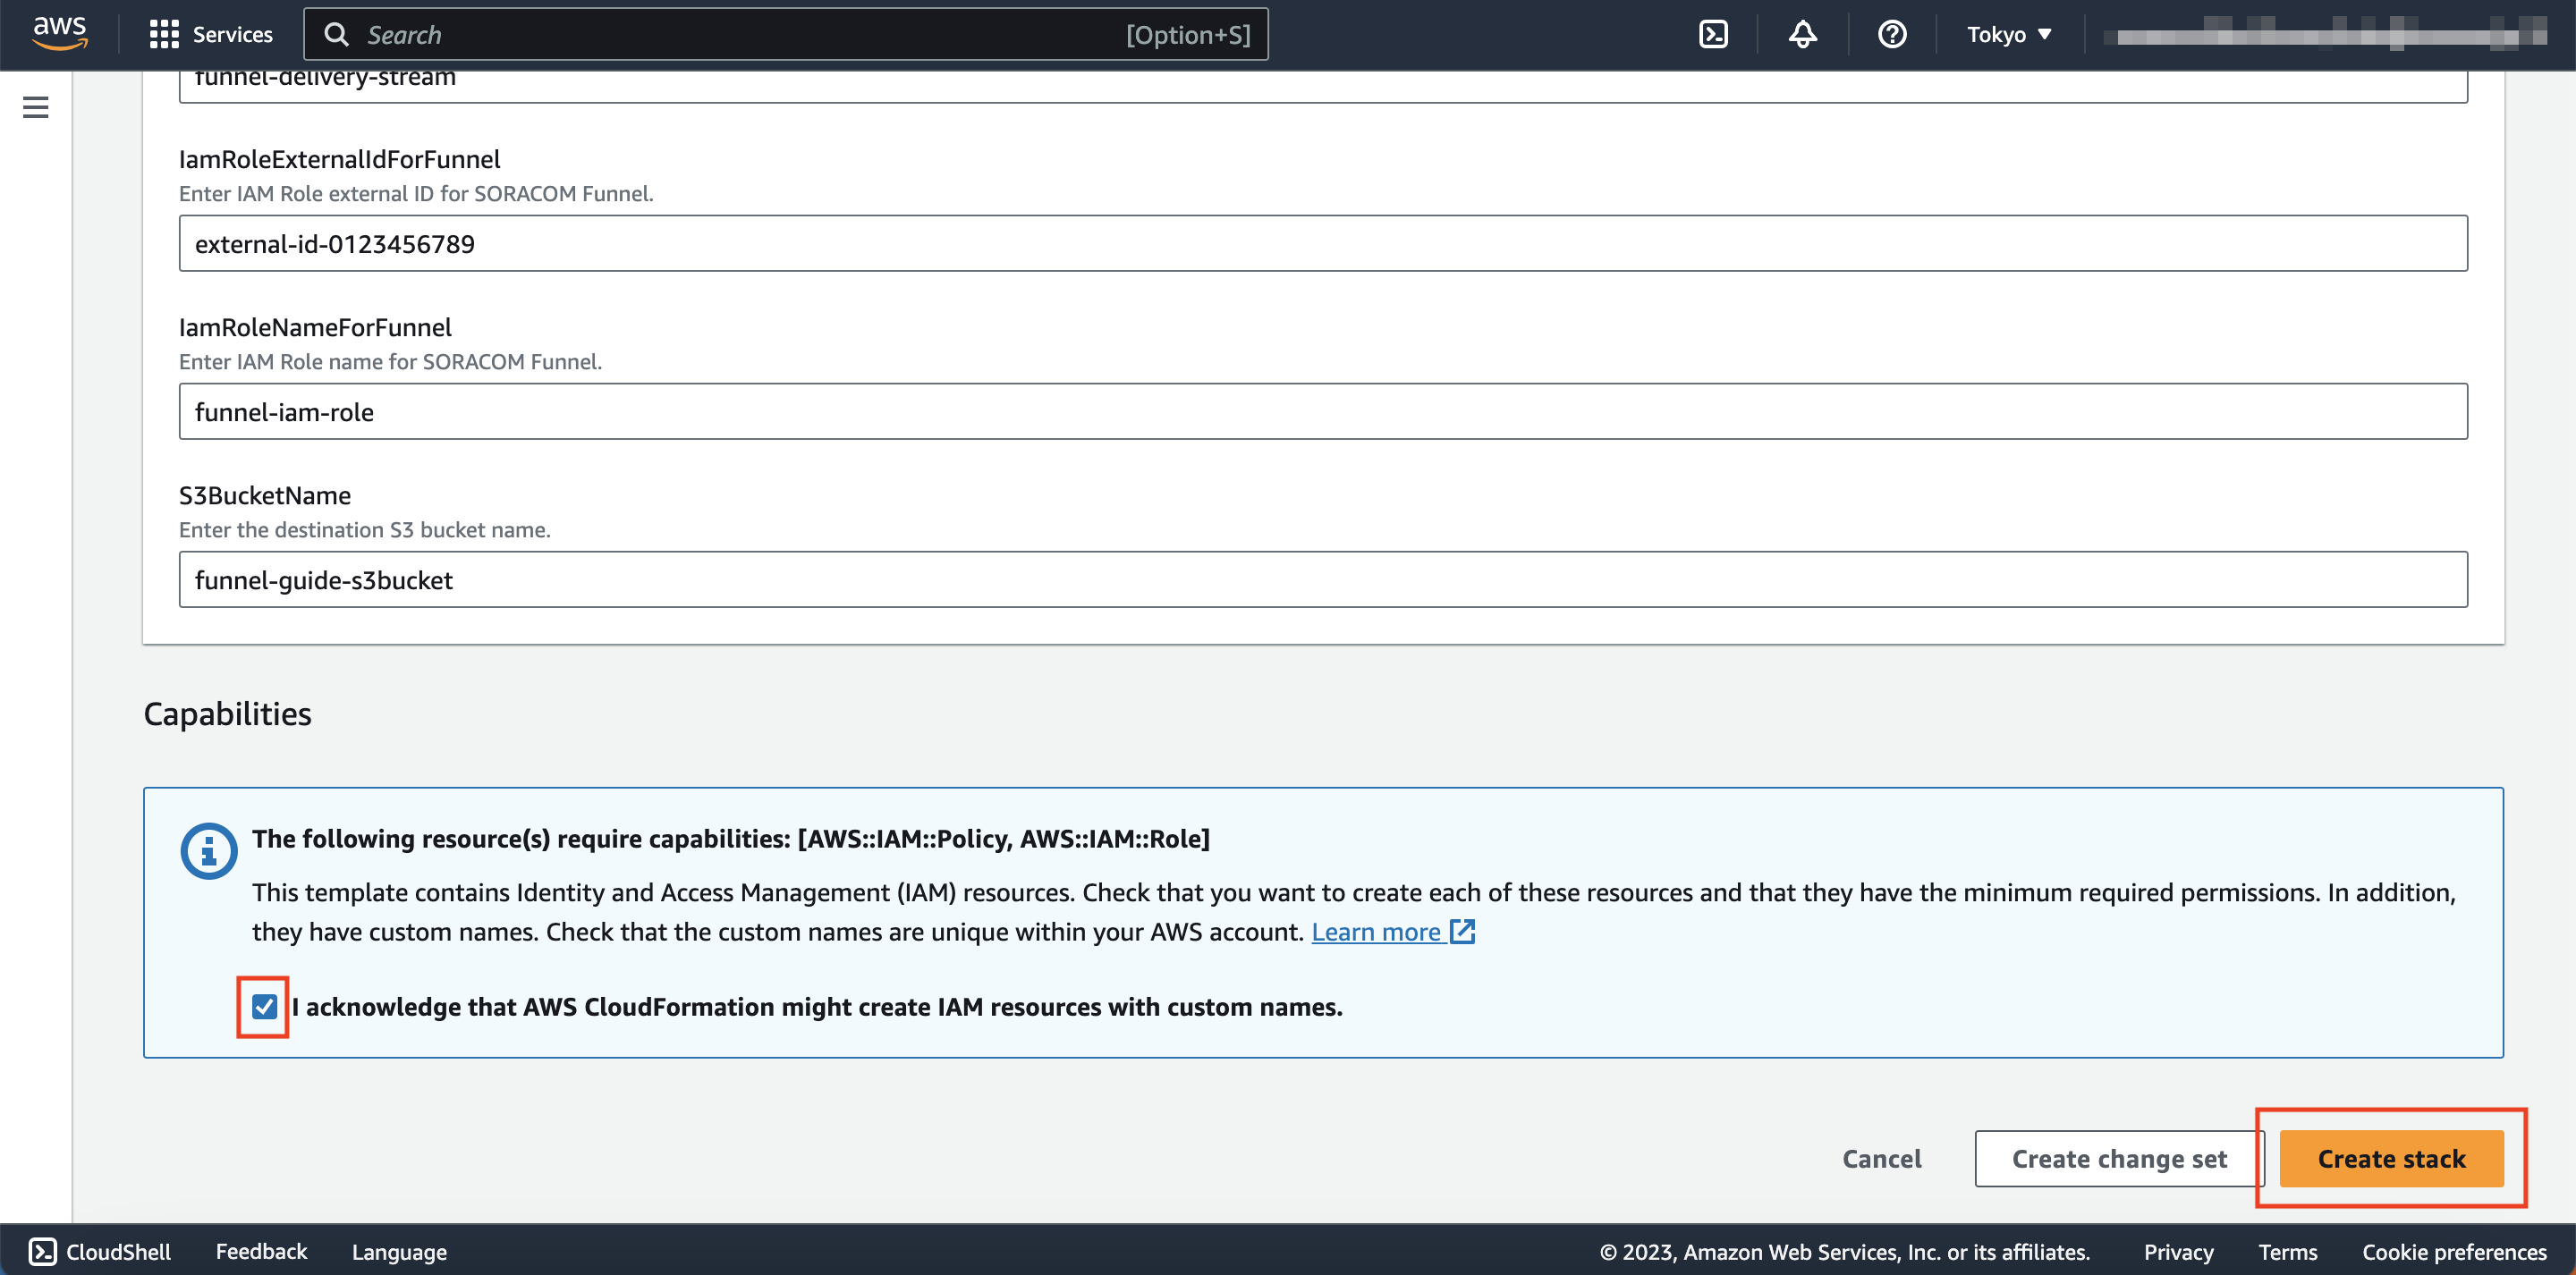
Task: Open the Privacy footer link
Action: (x=2177, y=1251)
